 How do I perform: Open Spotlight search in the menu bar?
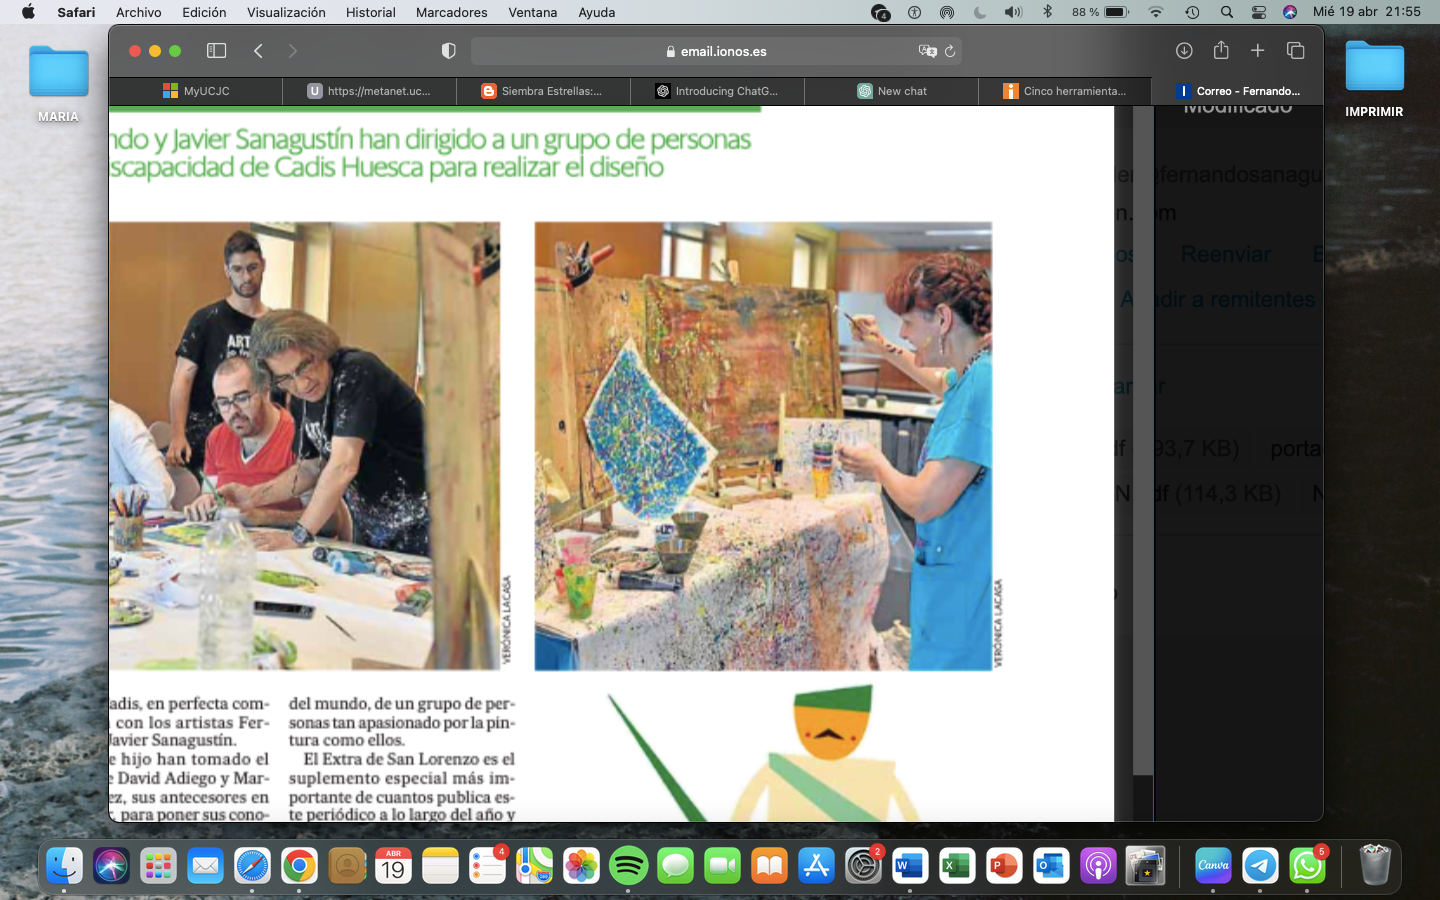(1226, 12)
